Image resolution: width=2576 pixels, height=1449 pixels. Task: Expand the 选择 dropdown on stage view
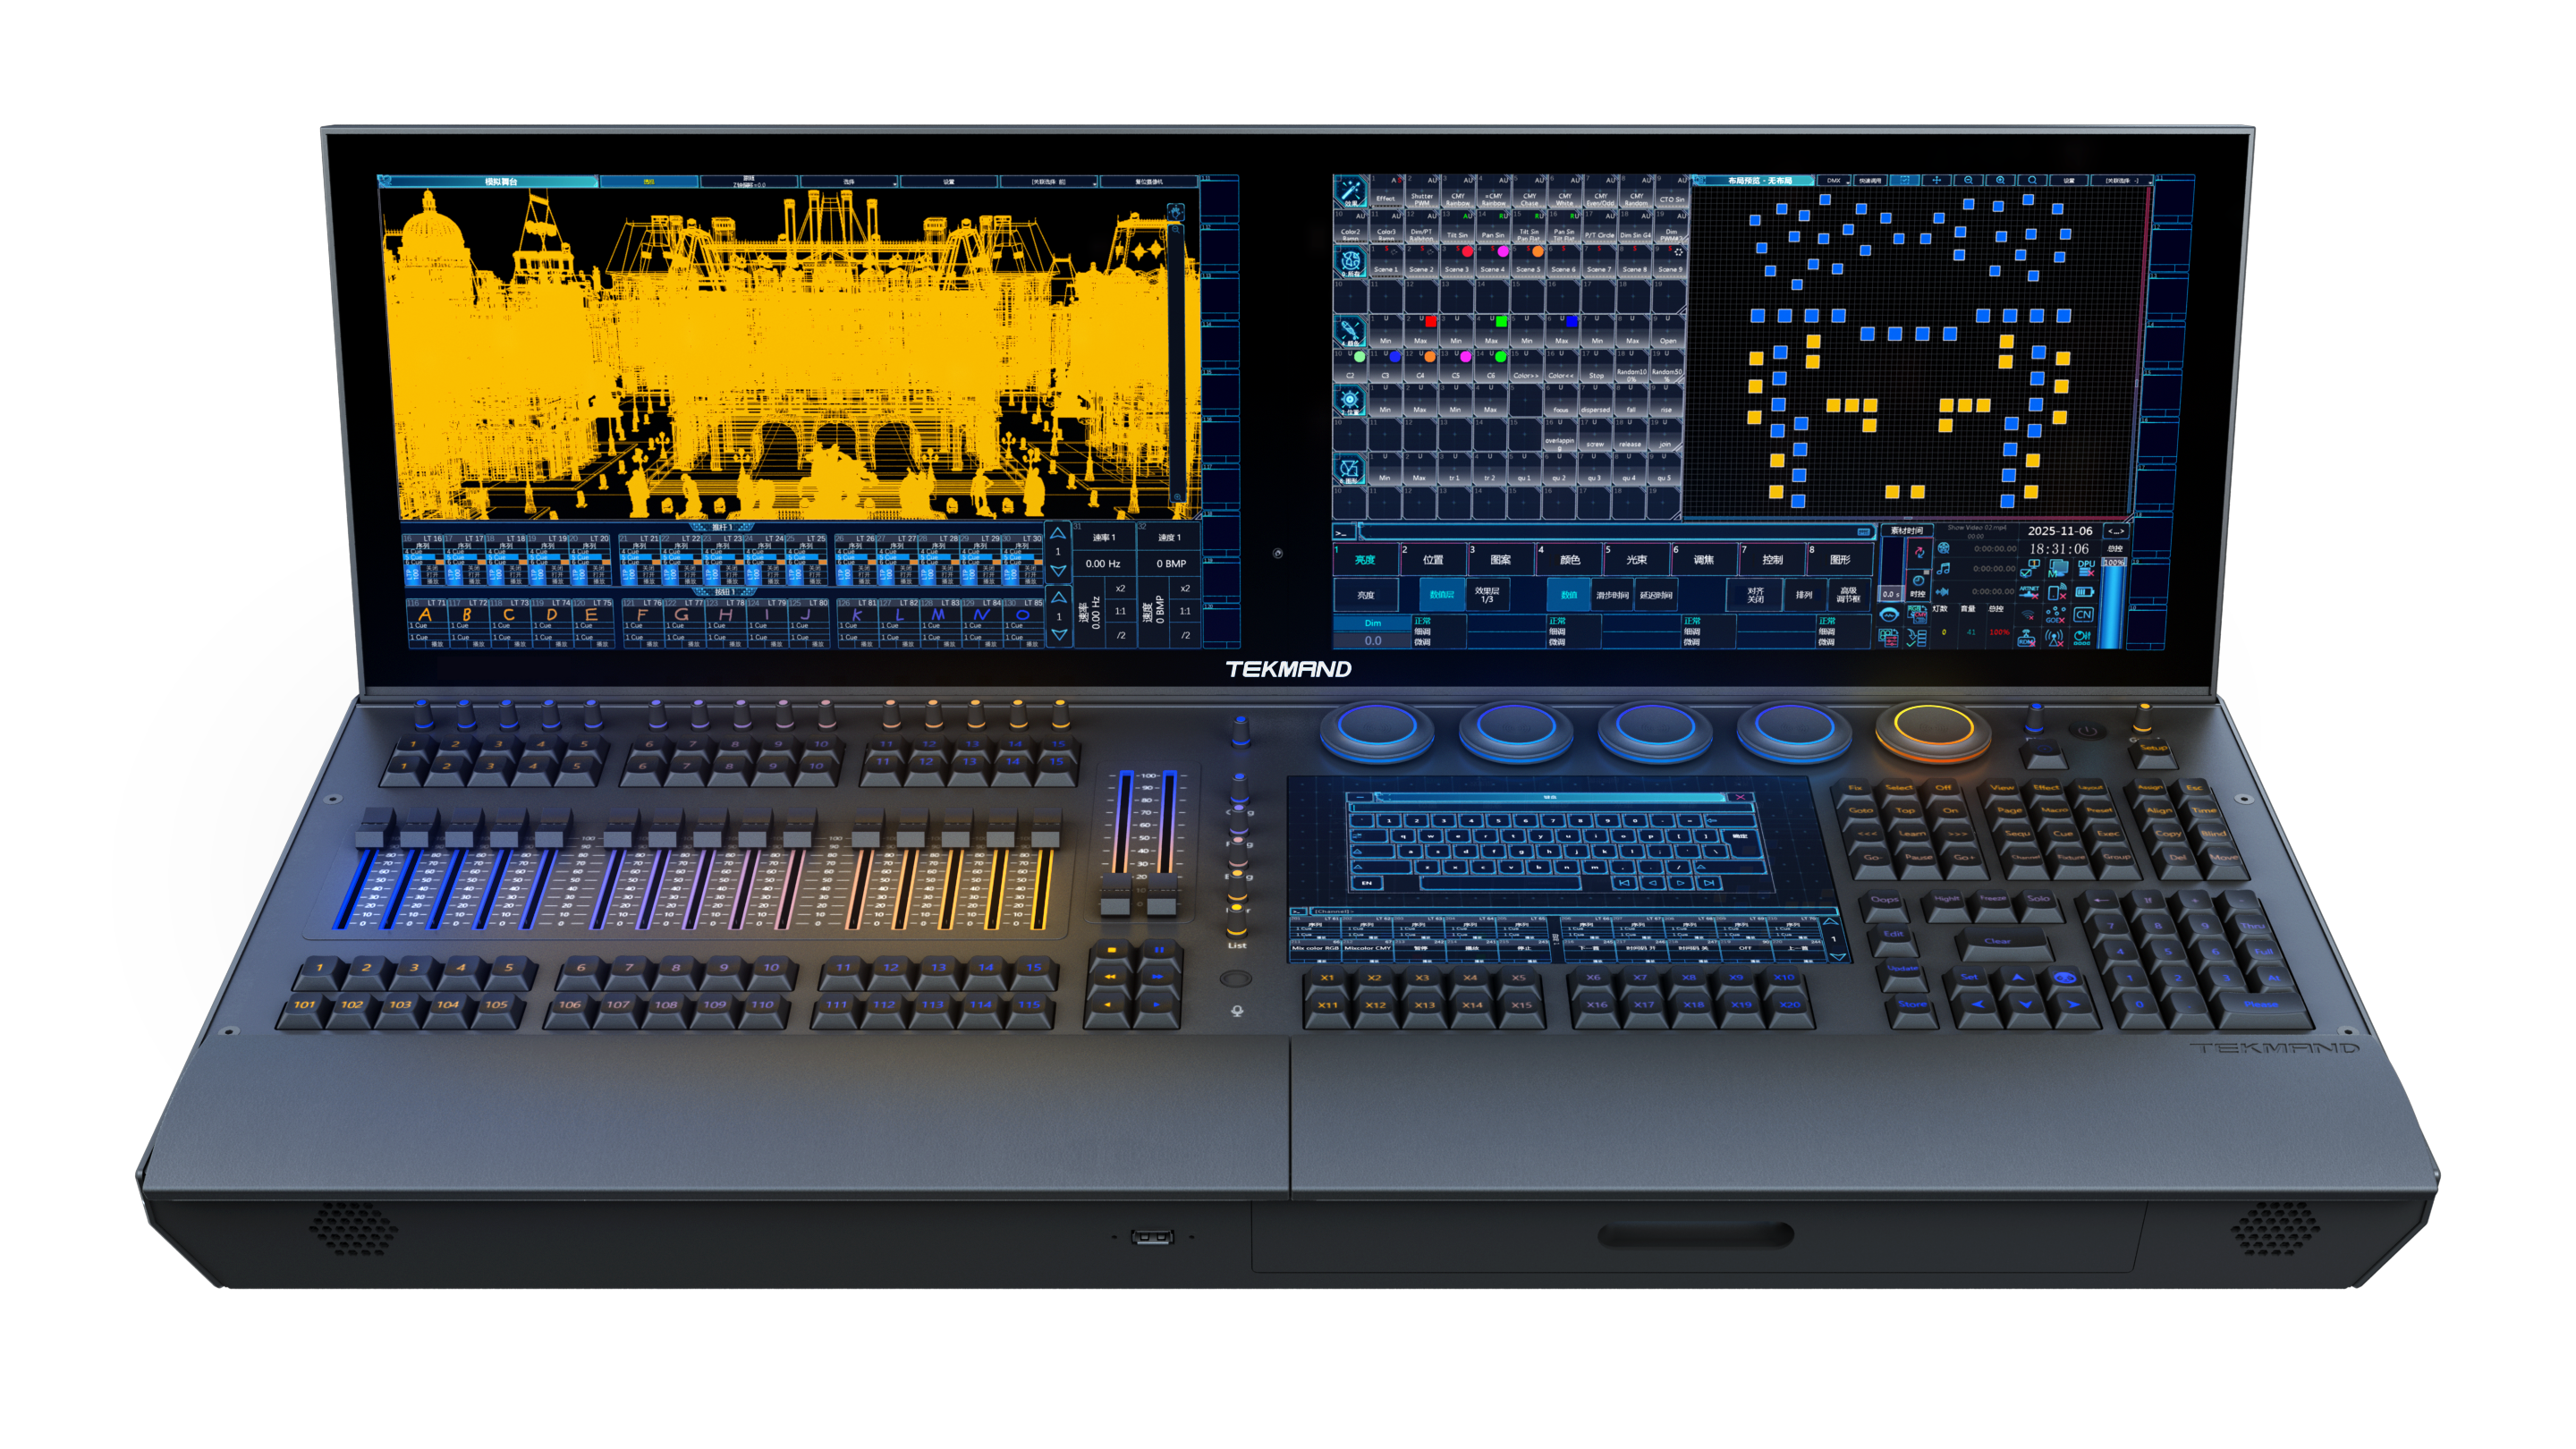pos(849,182)
